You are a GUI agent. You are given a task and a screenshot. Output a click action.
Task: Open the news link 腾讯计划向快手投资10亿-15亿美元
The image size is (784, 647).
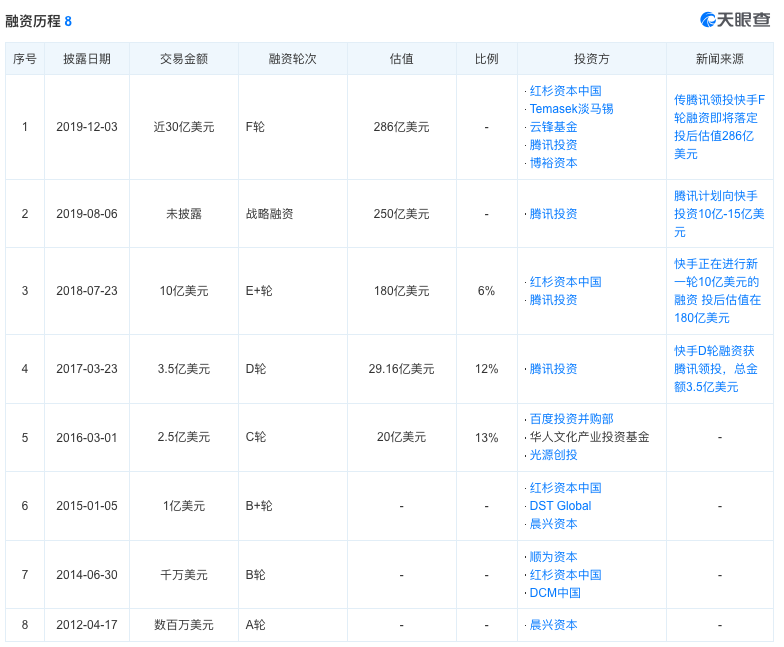(719, 214)
